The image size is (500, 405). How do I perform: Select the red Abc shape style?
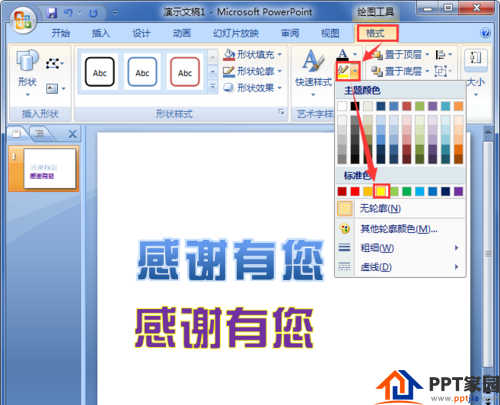[185, 72]
